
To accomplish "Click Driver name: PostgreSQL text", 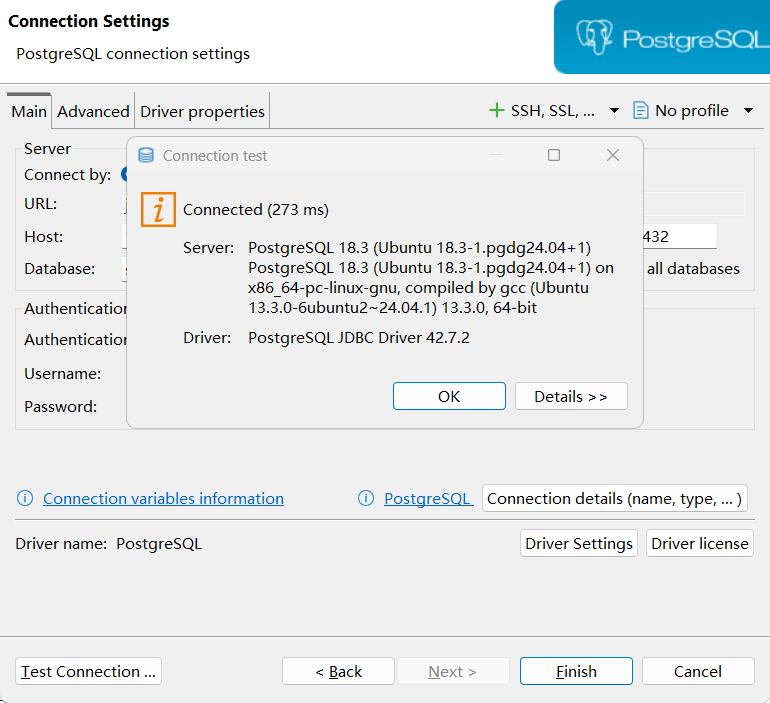I will pyautogui.click(x=109, y=543).
